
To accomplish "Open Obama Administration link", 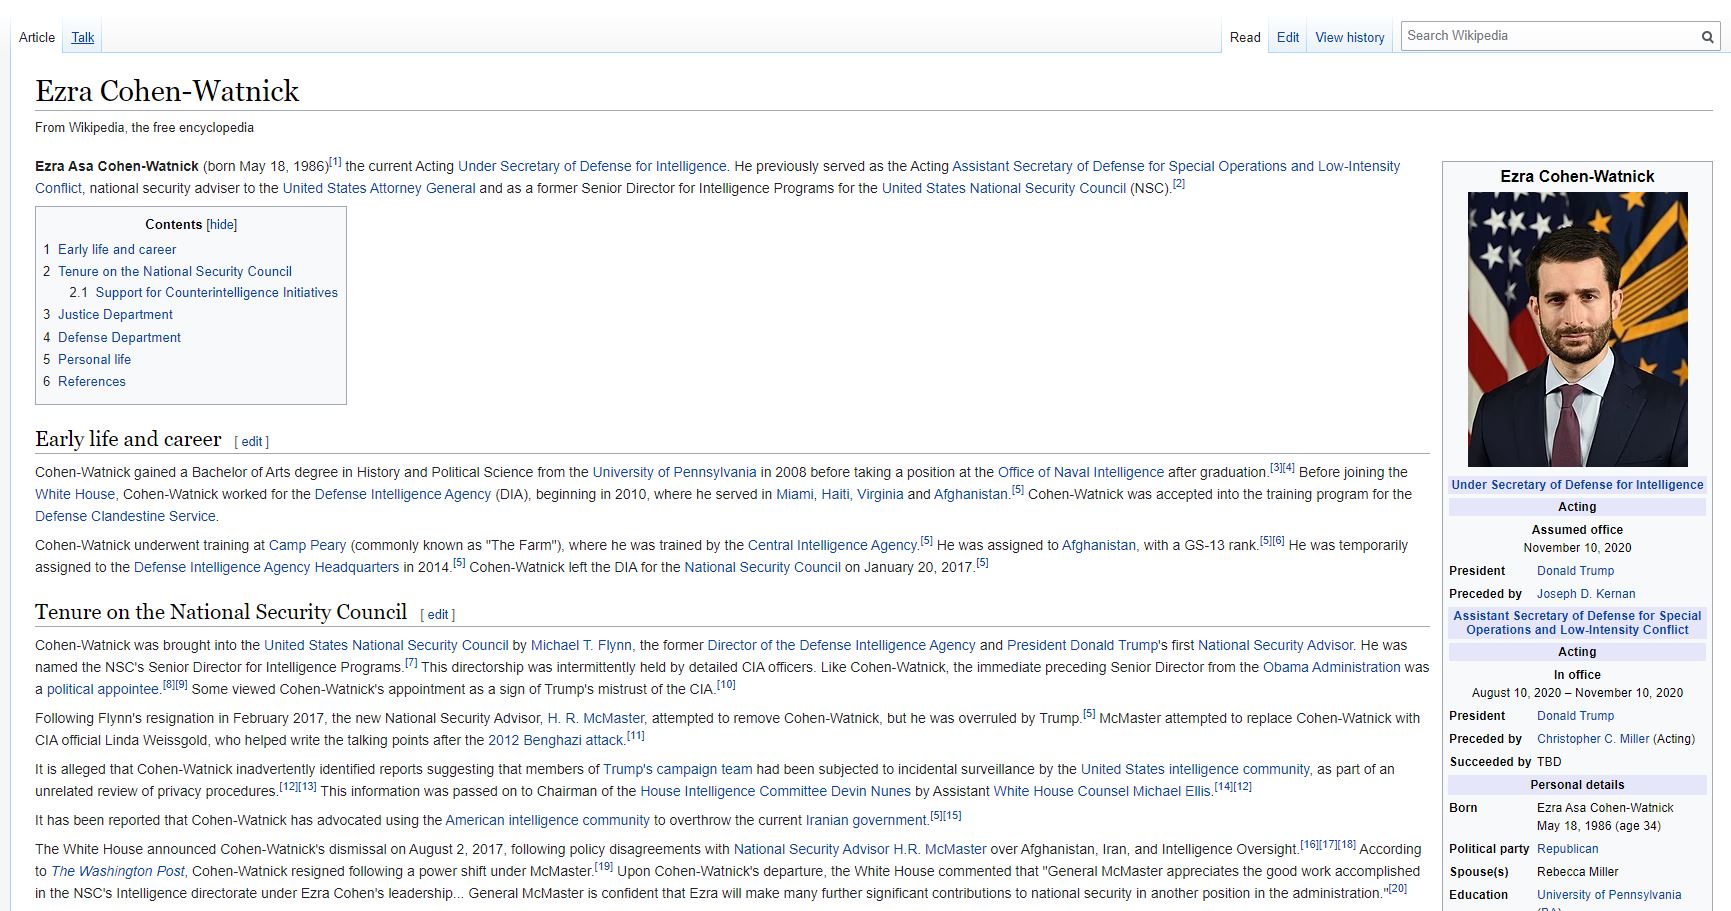I will point(1331,667).
